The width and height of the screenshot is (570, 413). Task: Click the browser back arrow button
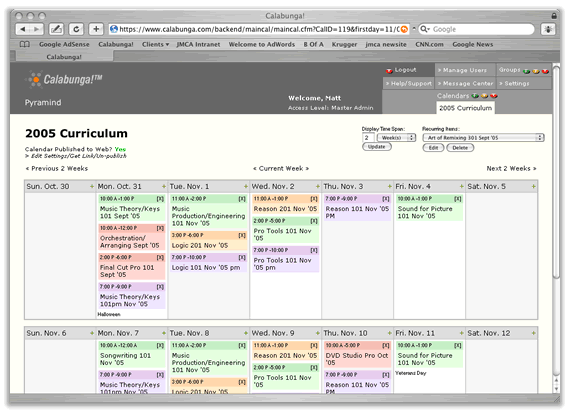pos(23,29)
